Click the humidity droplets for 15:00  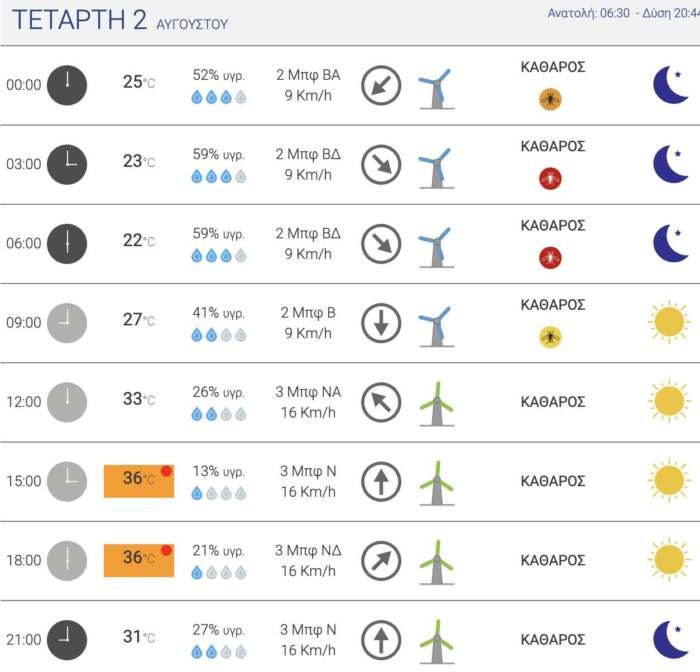click(218, 493)
